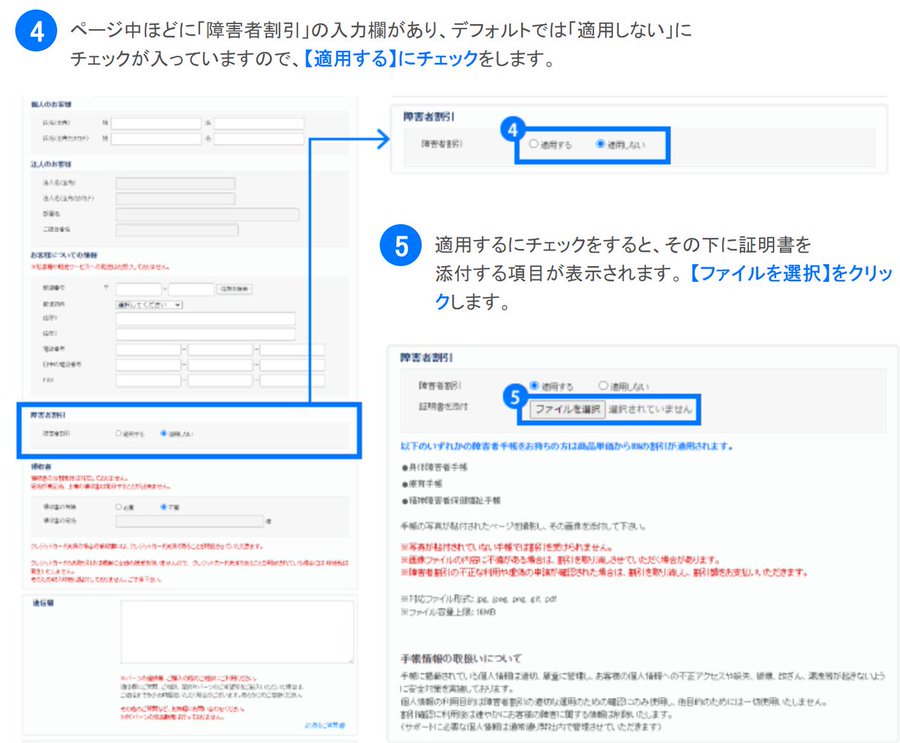The width and height of the screenshot is (900, 743).
Task: Click the small 4 callout badge on the radio highlight
Action: click(x=514, y=130)
